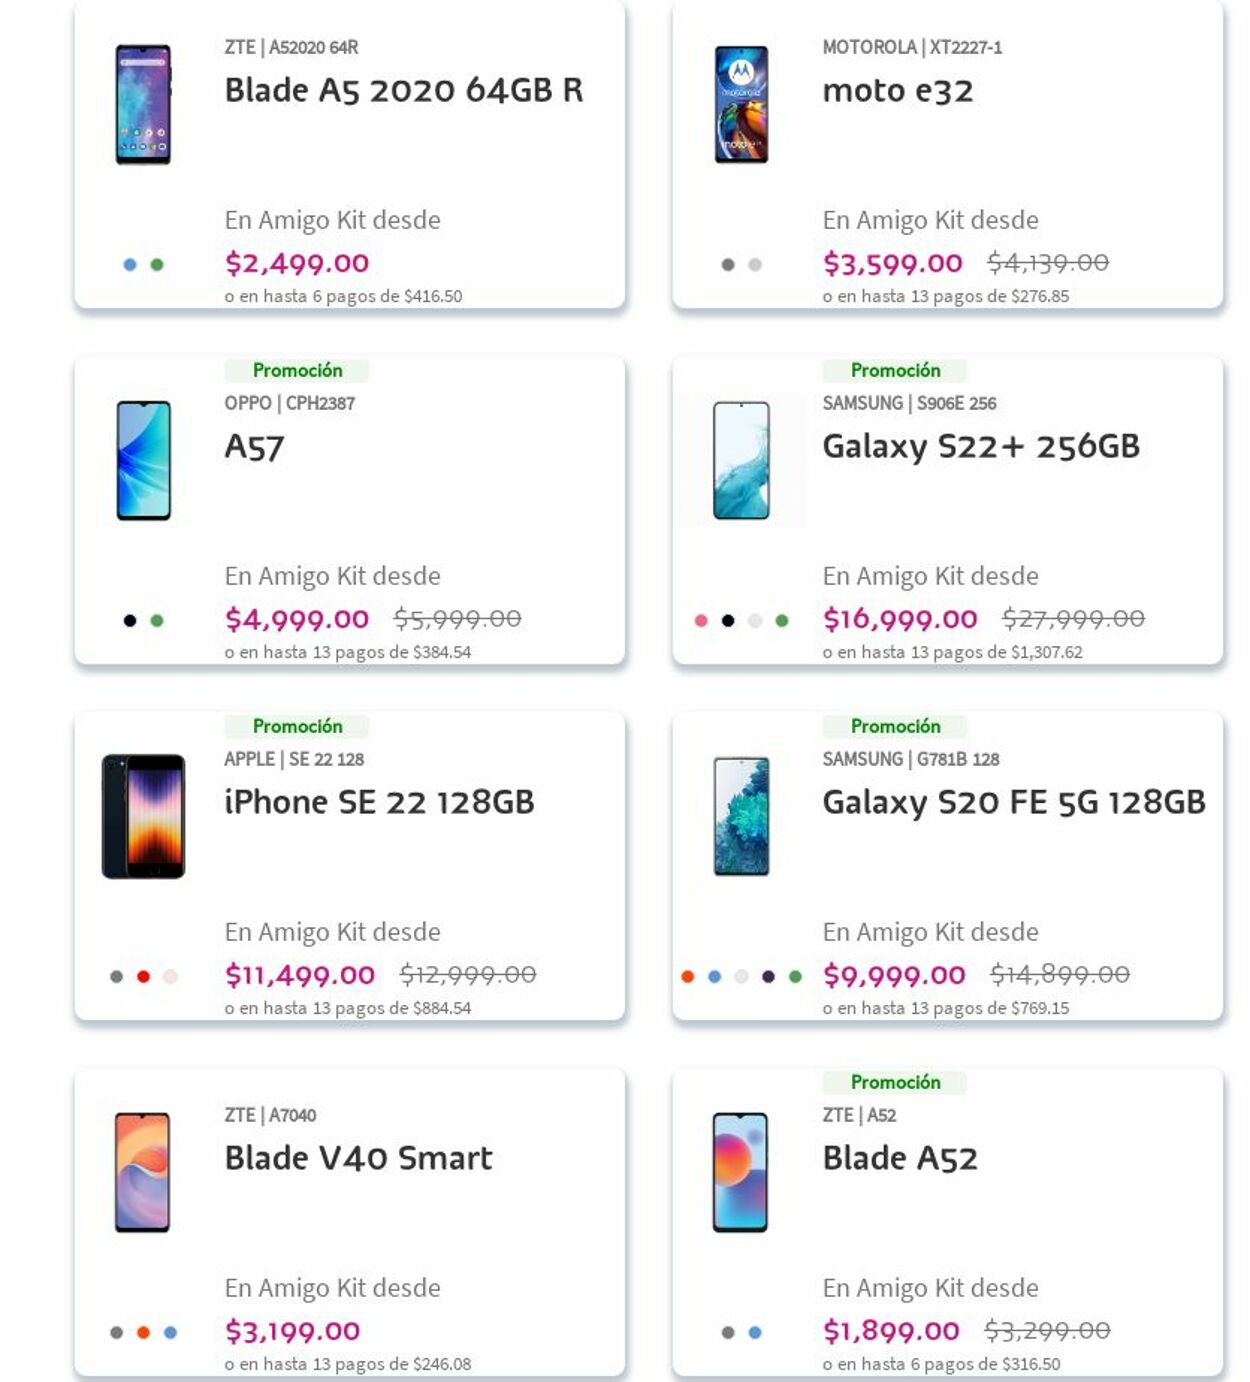Click the Blade V40 Smart phone image
The width and height of the screenshot is (1250, 1382).
tap(143, 1172)
